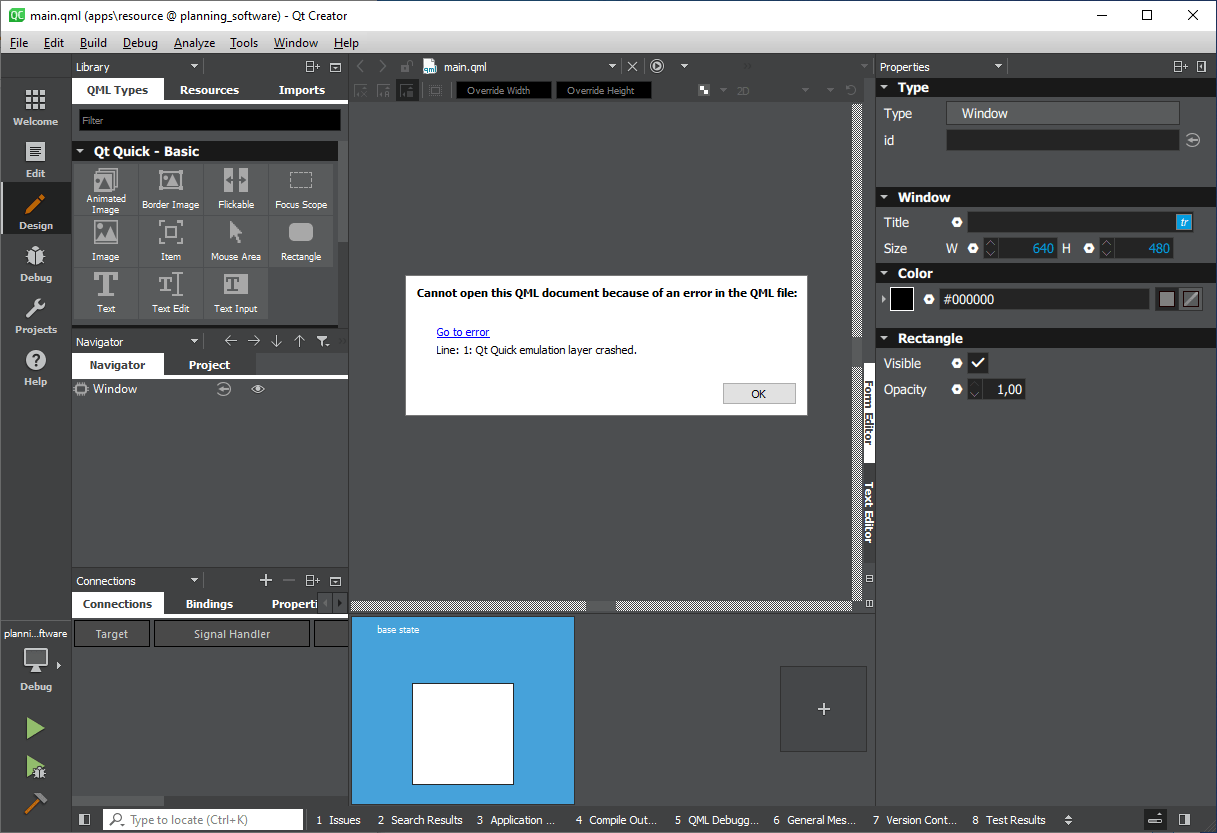Switch to Debug mode in the sidebar

35,260
